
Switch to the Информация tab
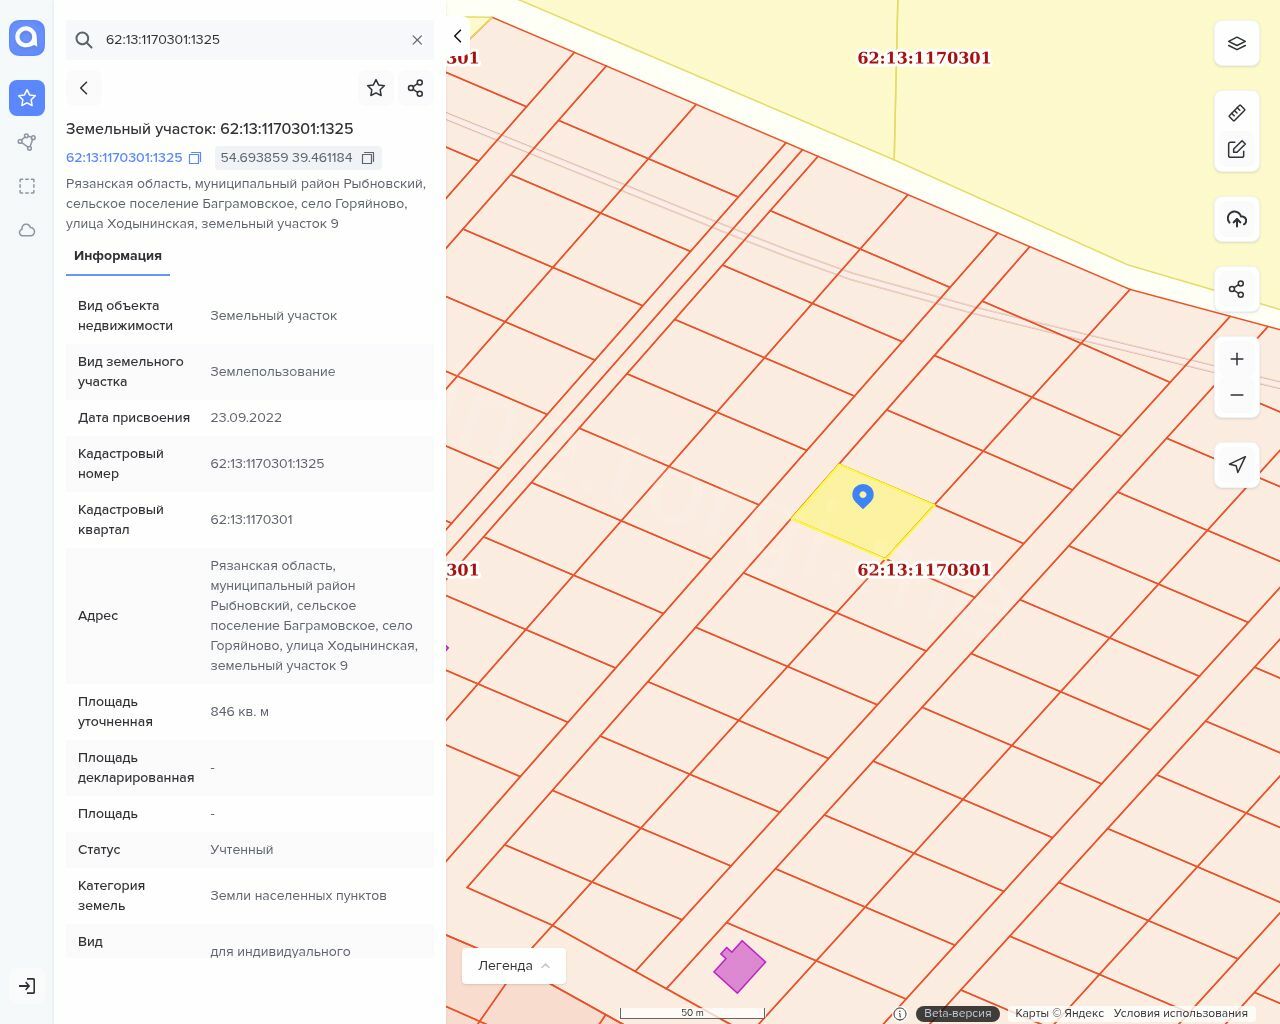click(x=118, y=256)
